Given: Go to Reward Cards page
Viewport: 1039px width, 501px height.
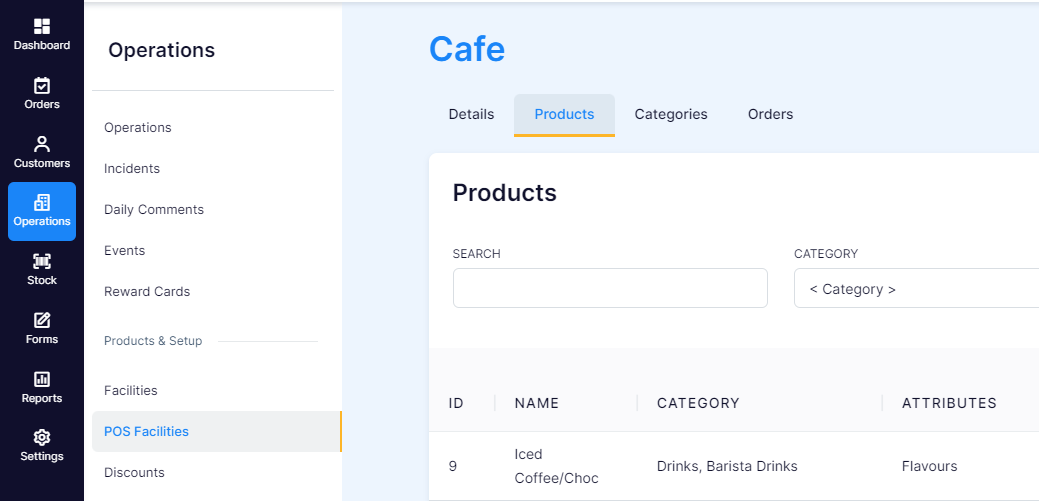Looking at the screenshot, I should 146,292.
